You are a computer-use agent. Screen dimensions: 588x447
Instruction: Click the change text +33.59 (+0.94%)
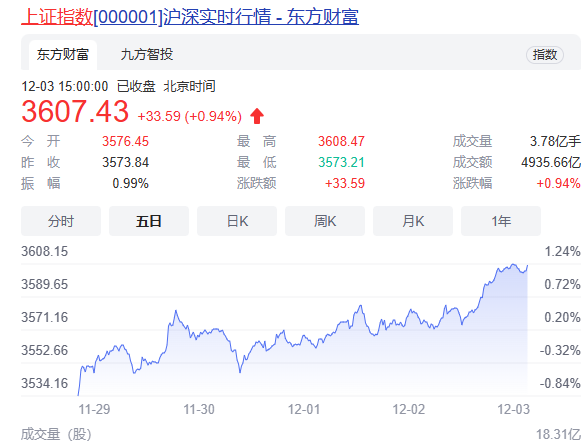click(x=190, y=116)
